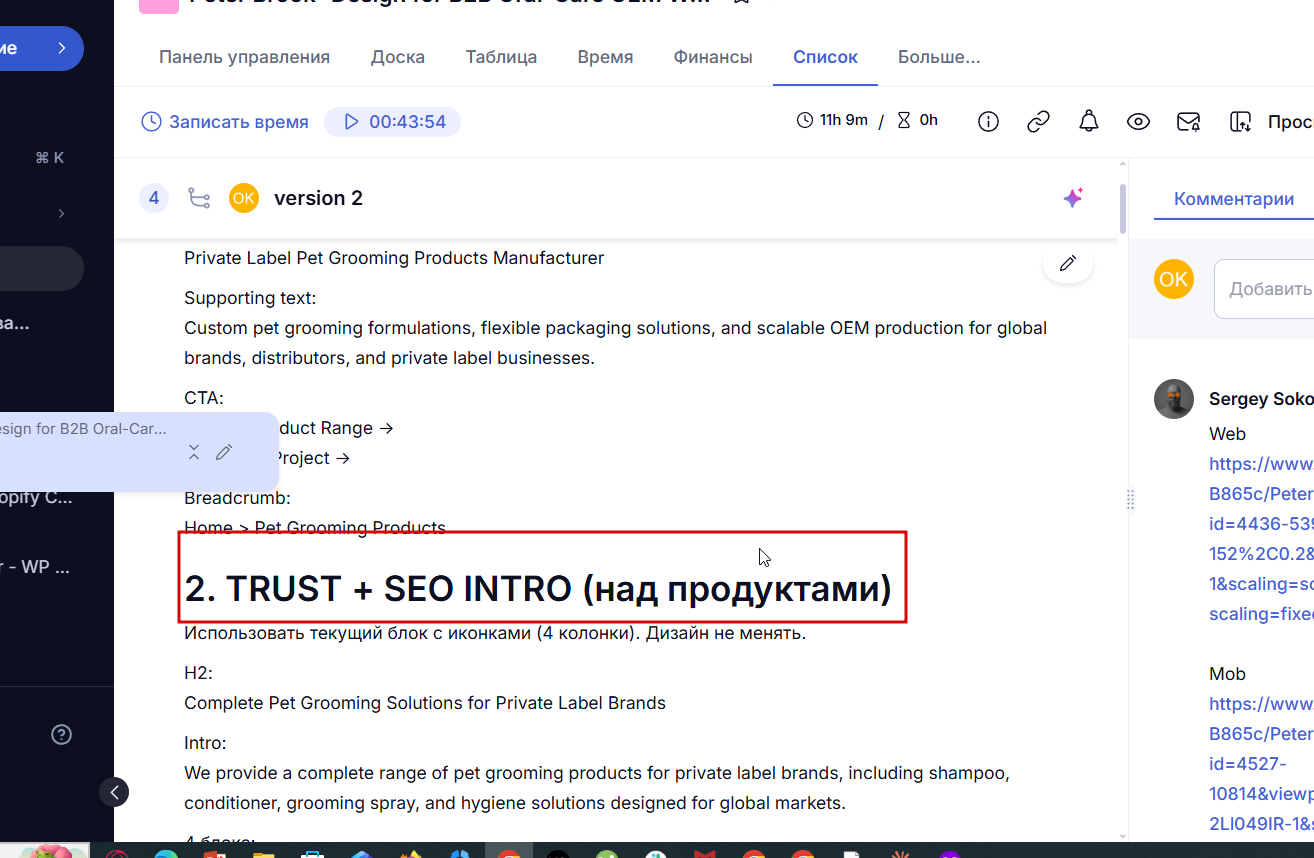Select the sidebar item ending in 'opify C...'

pos(36,498)
